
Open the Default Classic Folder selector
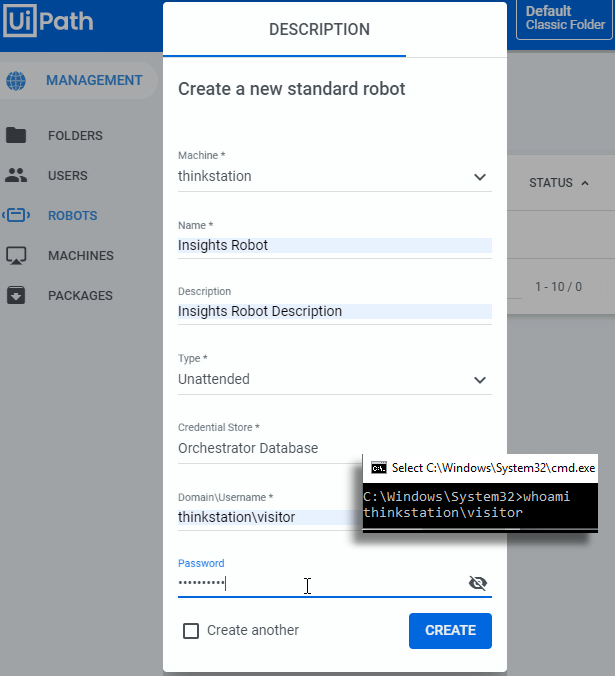click(562, 20)
